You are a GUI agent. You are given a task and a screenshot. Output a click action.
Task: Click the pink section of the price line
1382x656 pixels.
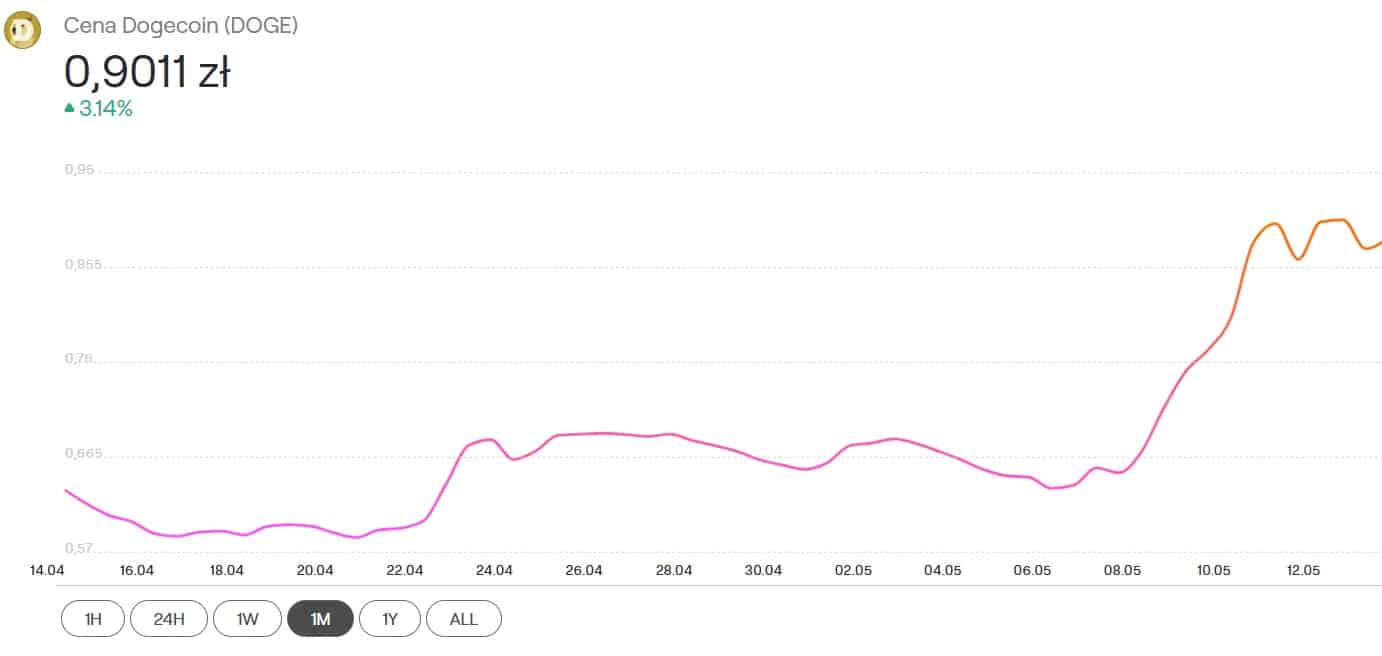tap(600, 433)
